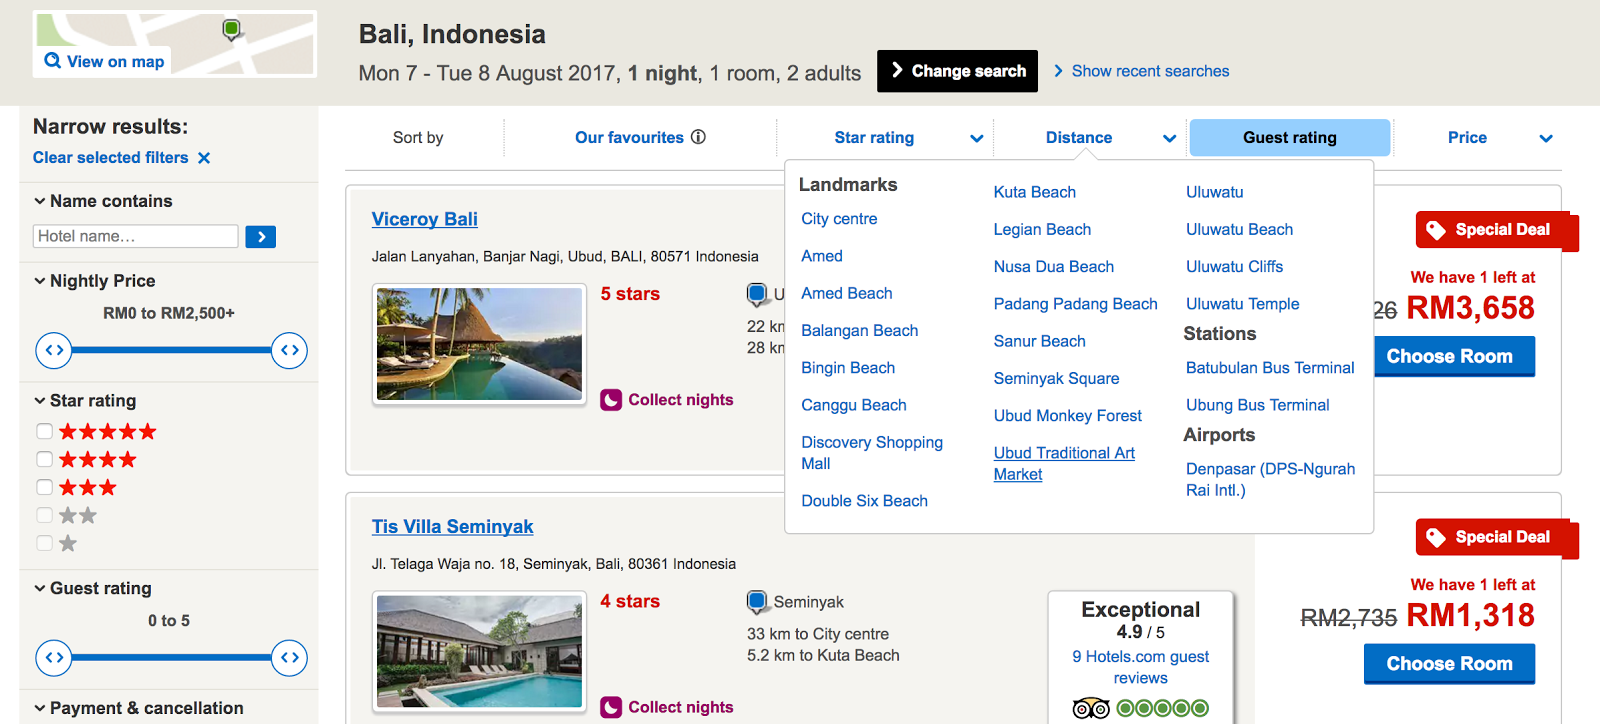The height and width of the screenshot is (724, 1600).
Task: Click the green map pin marker
Action: (x=231, y=29)
